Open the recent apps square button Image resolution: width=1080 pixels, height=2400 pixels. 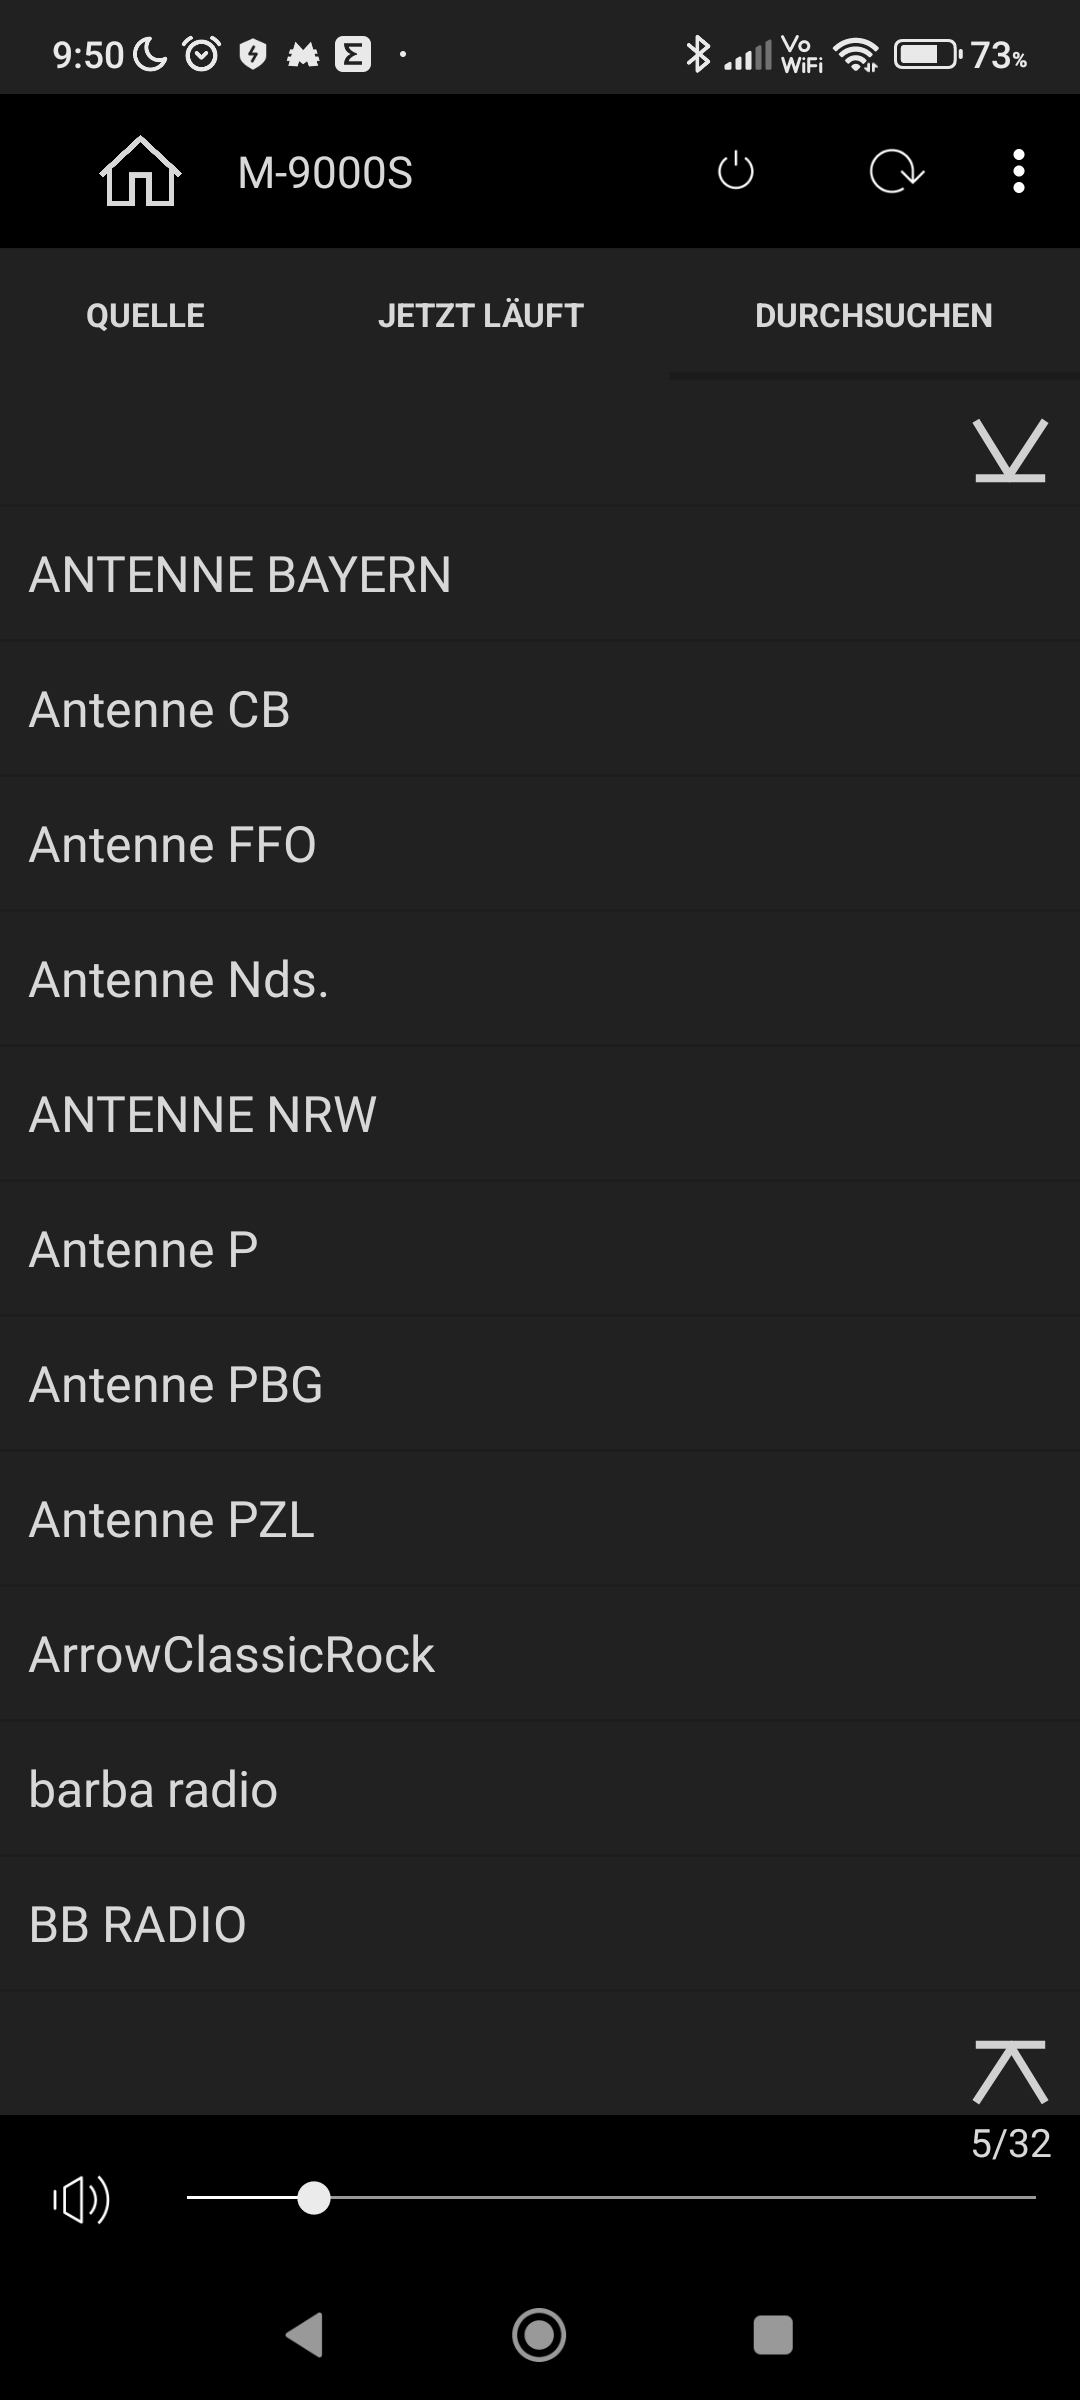click(x=772, y=2336)
